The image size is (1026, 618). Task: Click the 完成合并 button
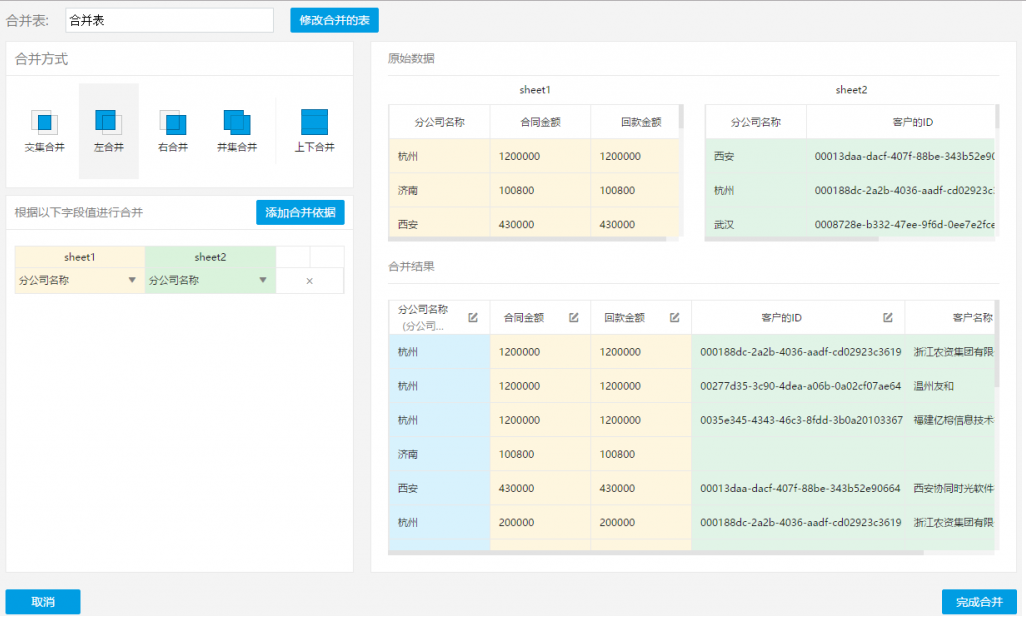point(979,602)
